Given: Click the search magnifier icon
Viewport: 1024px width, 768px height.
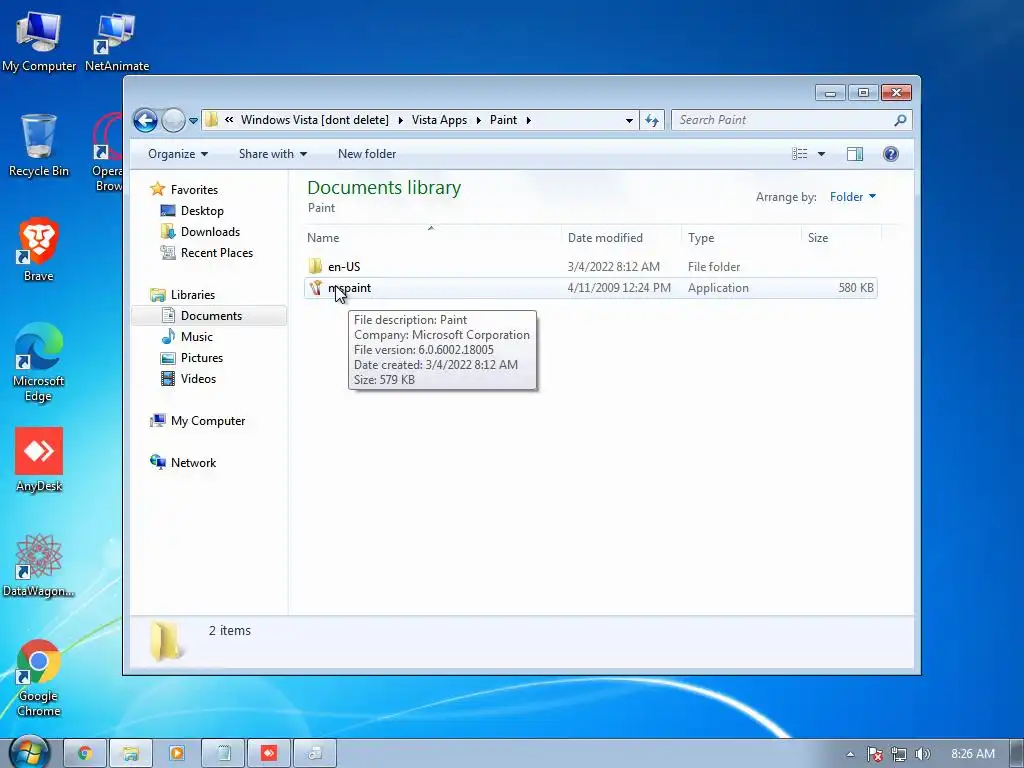Looking at the screenshot, I should pos(900,120).
